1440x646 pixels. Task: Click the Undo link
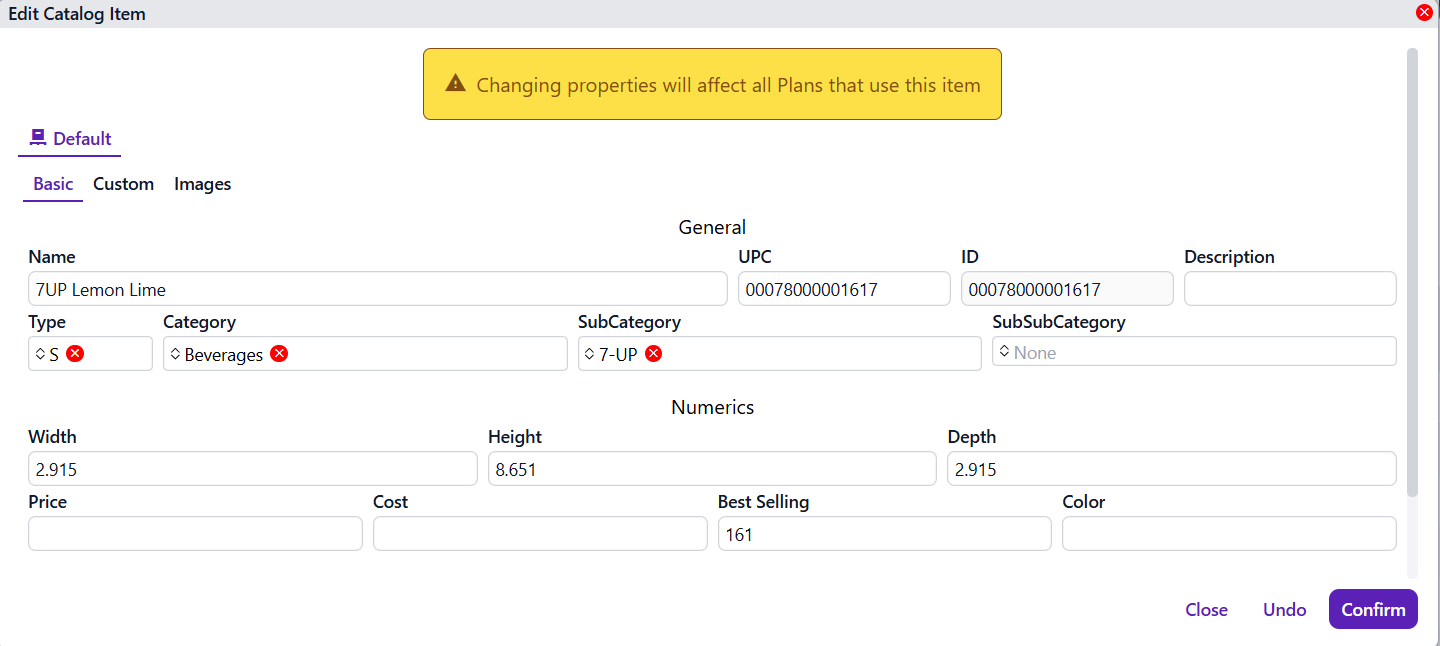pos(1284,610)
